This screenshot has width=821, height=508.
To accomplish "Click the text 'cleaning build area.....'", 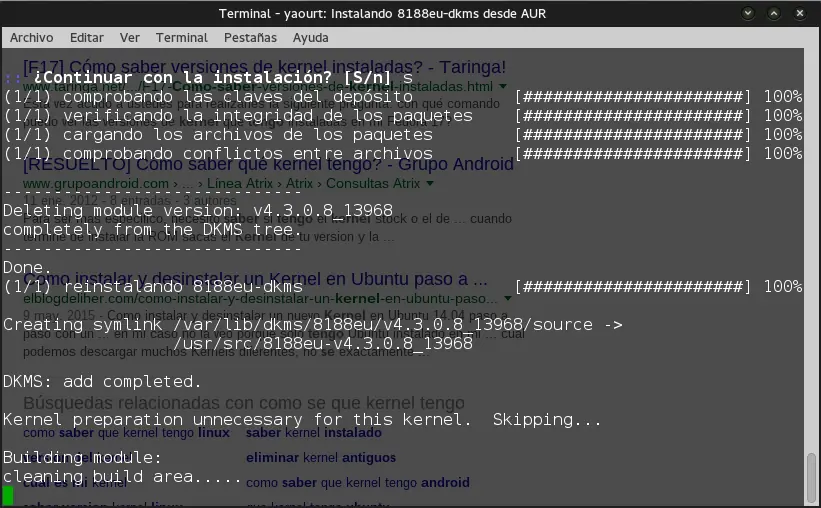I will pos(122,477).
